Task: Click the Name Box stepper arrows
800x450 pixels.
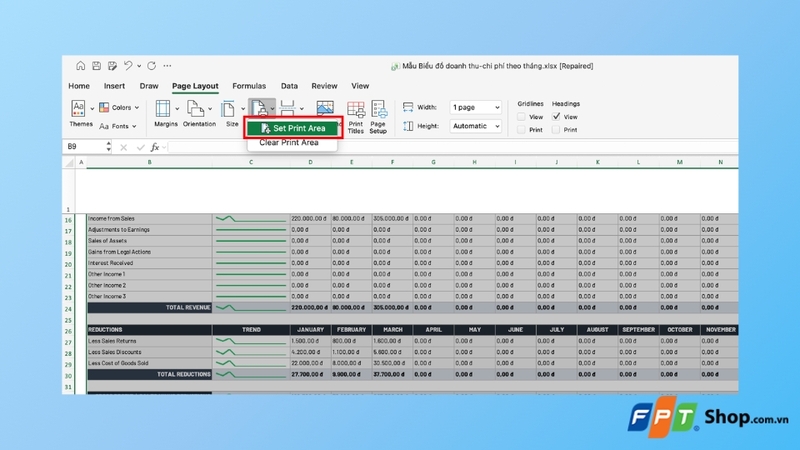Action: [x=109, y=146]
